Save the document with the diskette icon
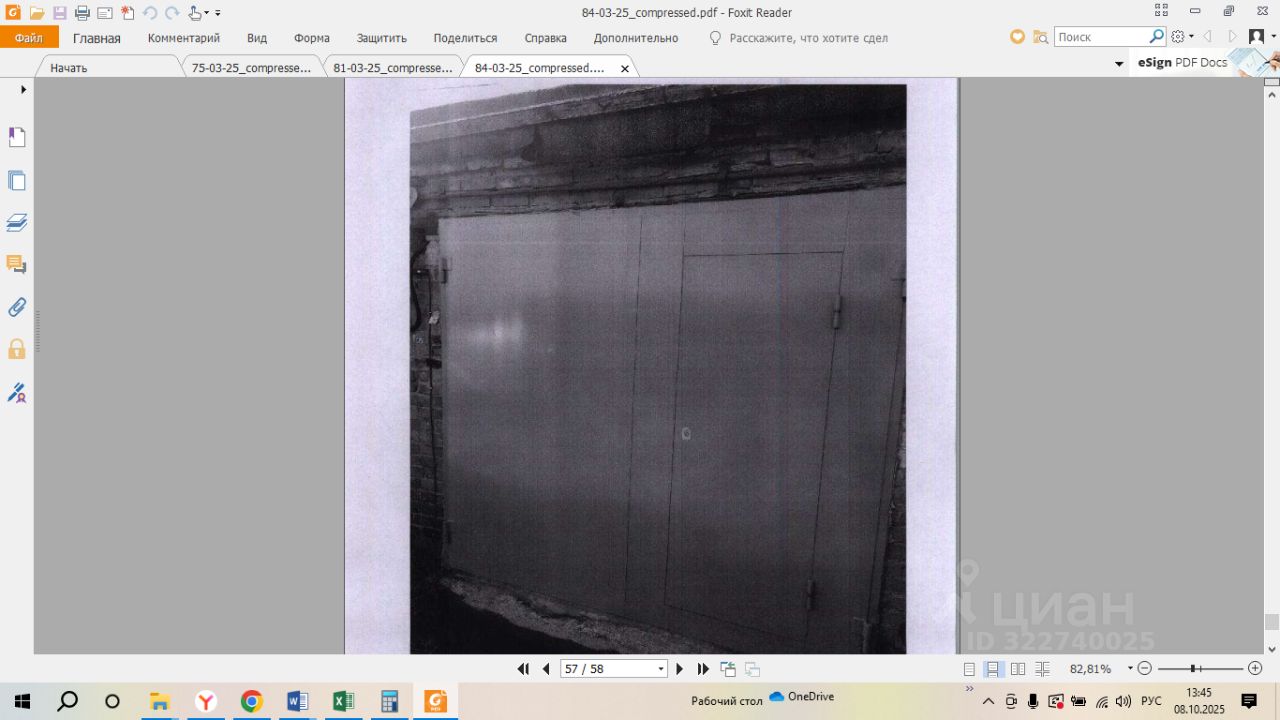1280x720 pixels. (59, 13)
